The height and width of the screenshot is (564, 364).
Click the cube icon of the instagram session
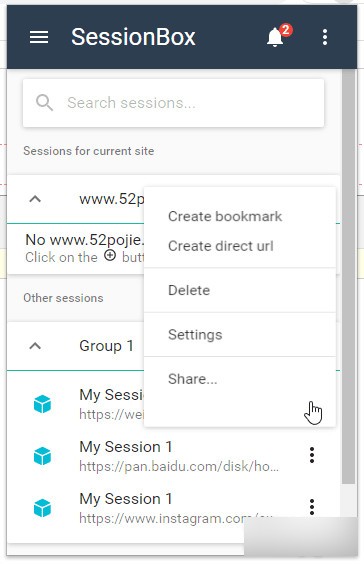pyautogui.click(x=42, y=508)
